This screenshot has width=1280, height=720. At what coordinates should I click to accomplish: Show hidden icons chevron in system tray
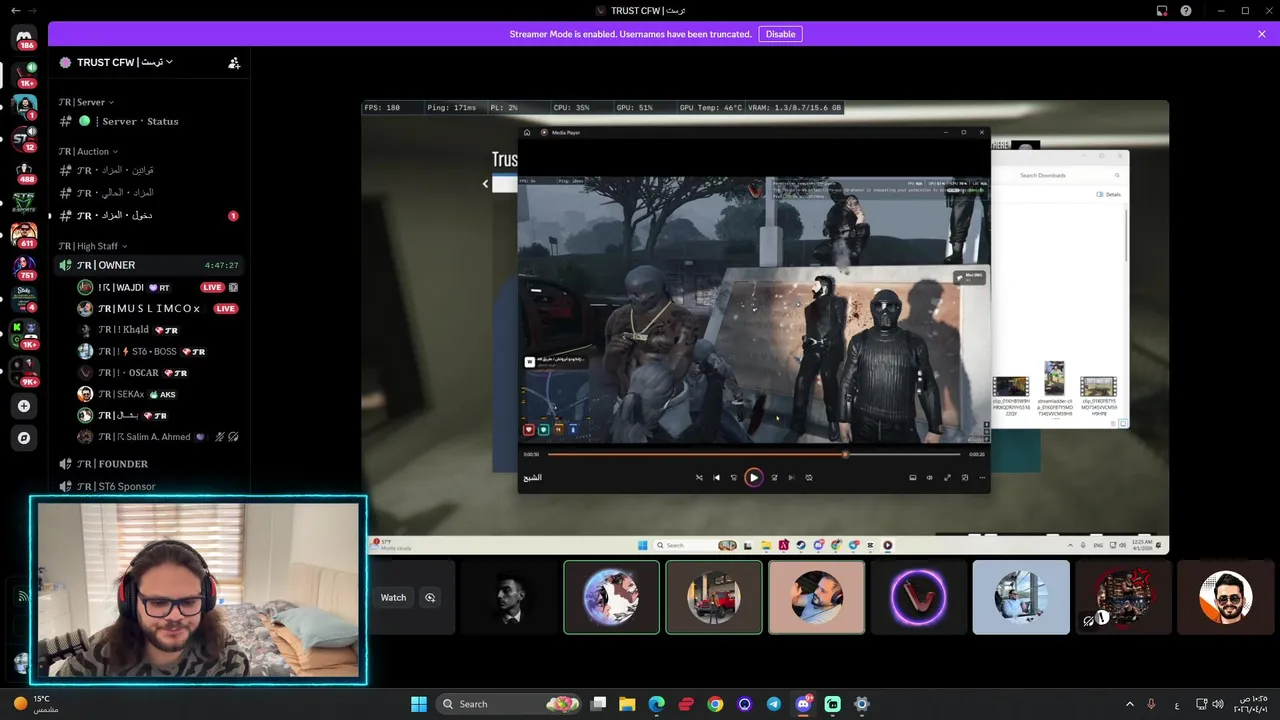click(x=1130, y=704)
